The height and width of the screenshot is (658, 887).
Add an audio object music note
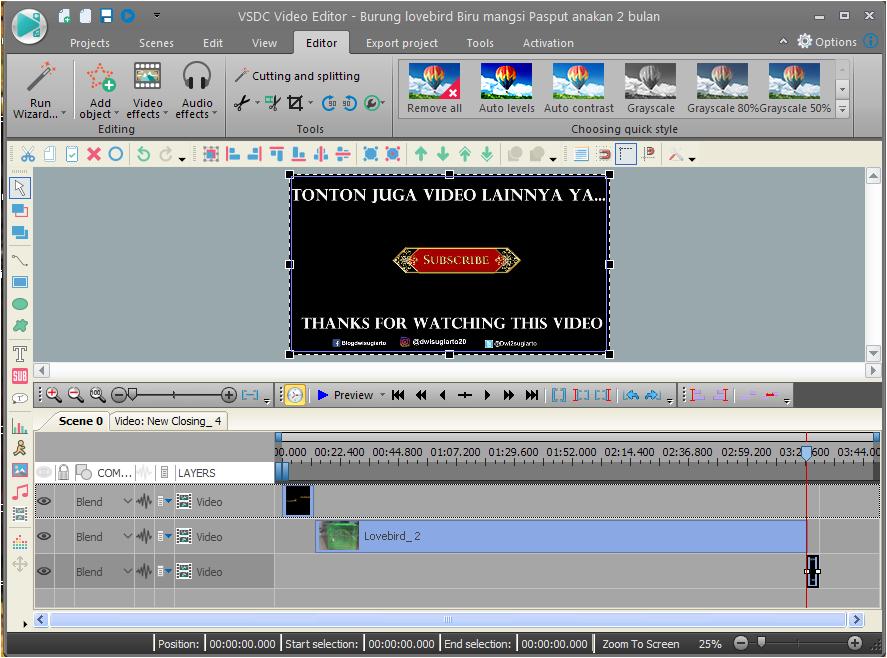[20, 492]
